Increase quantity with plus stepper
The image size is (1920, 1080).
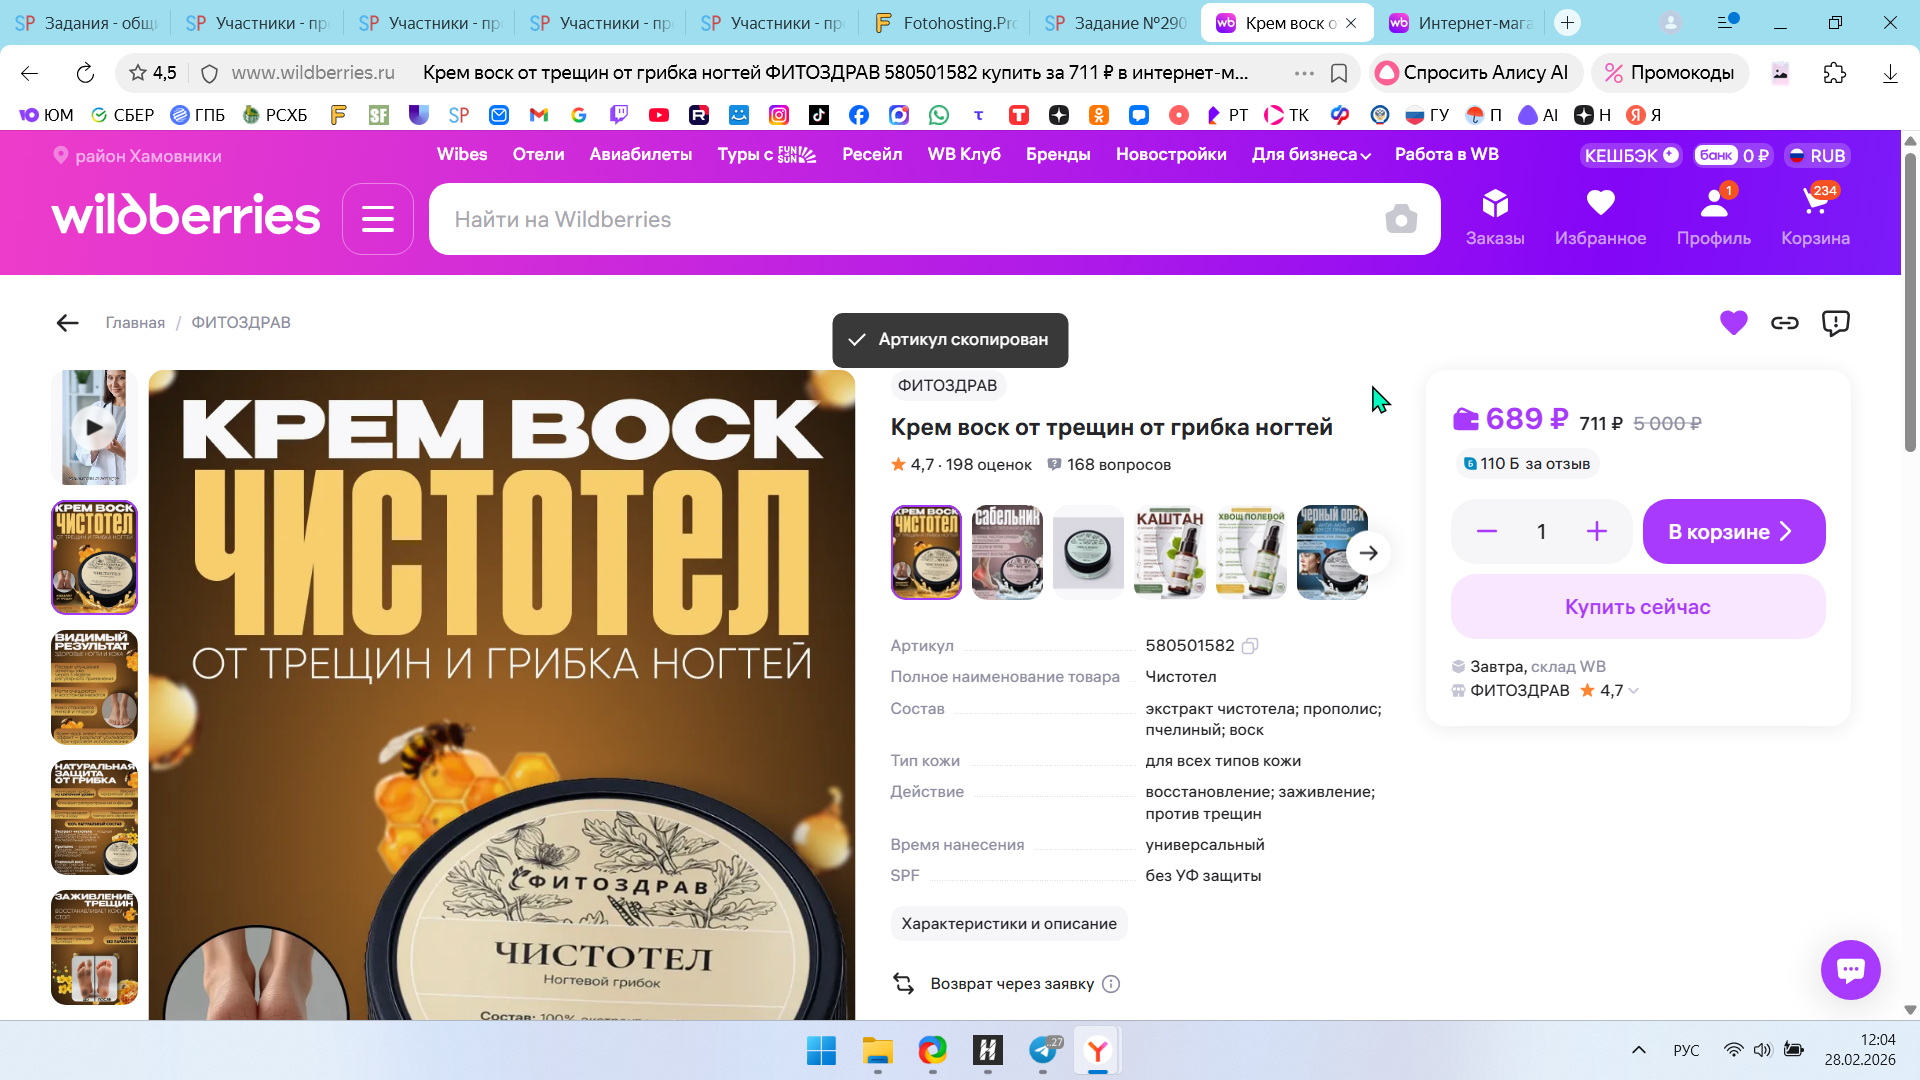1596,532
